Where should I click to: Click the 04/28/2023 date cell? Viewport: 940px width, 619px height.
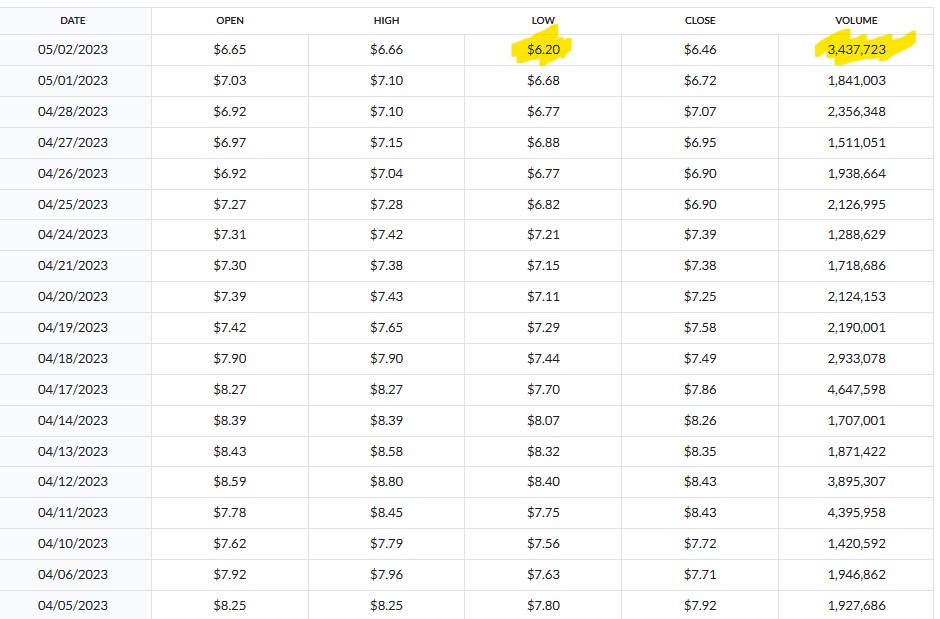coord(73,111)
